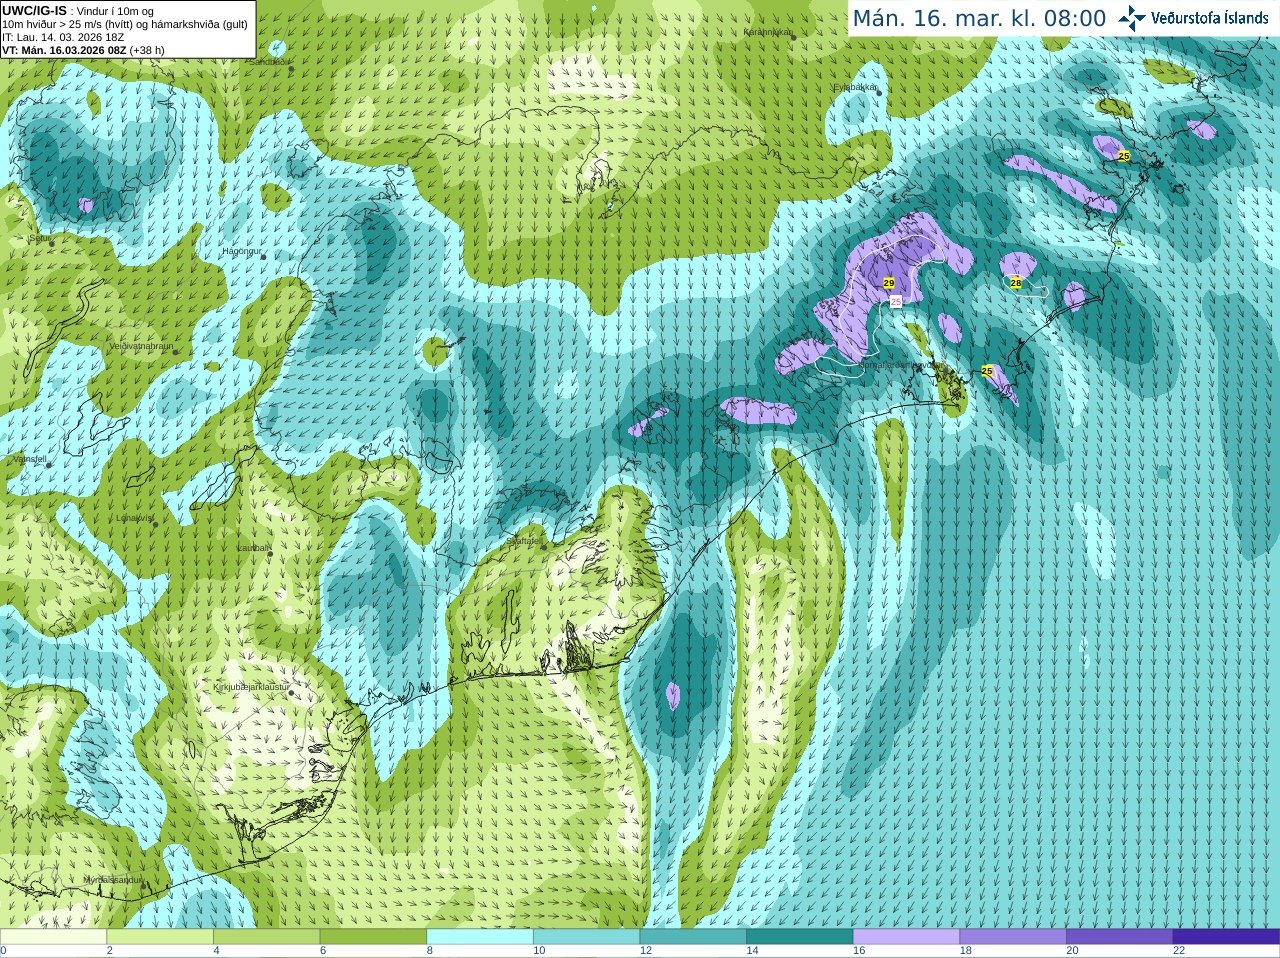This screenshot has width=1280, height=958.
Task: Click the Veiðivatnahraun station label
Action: click(141, 346)
